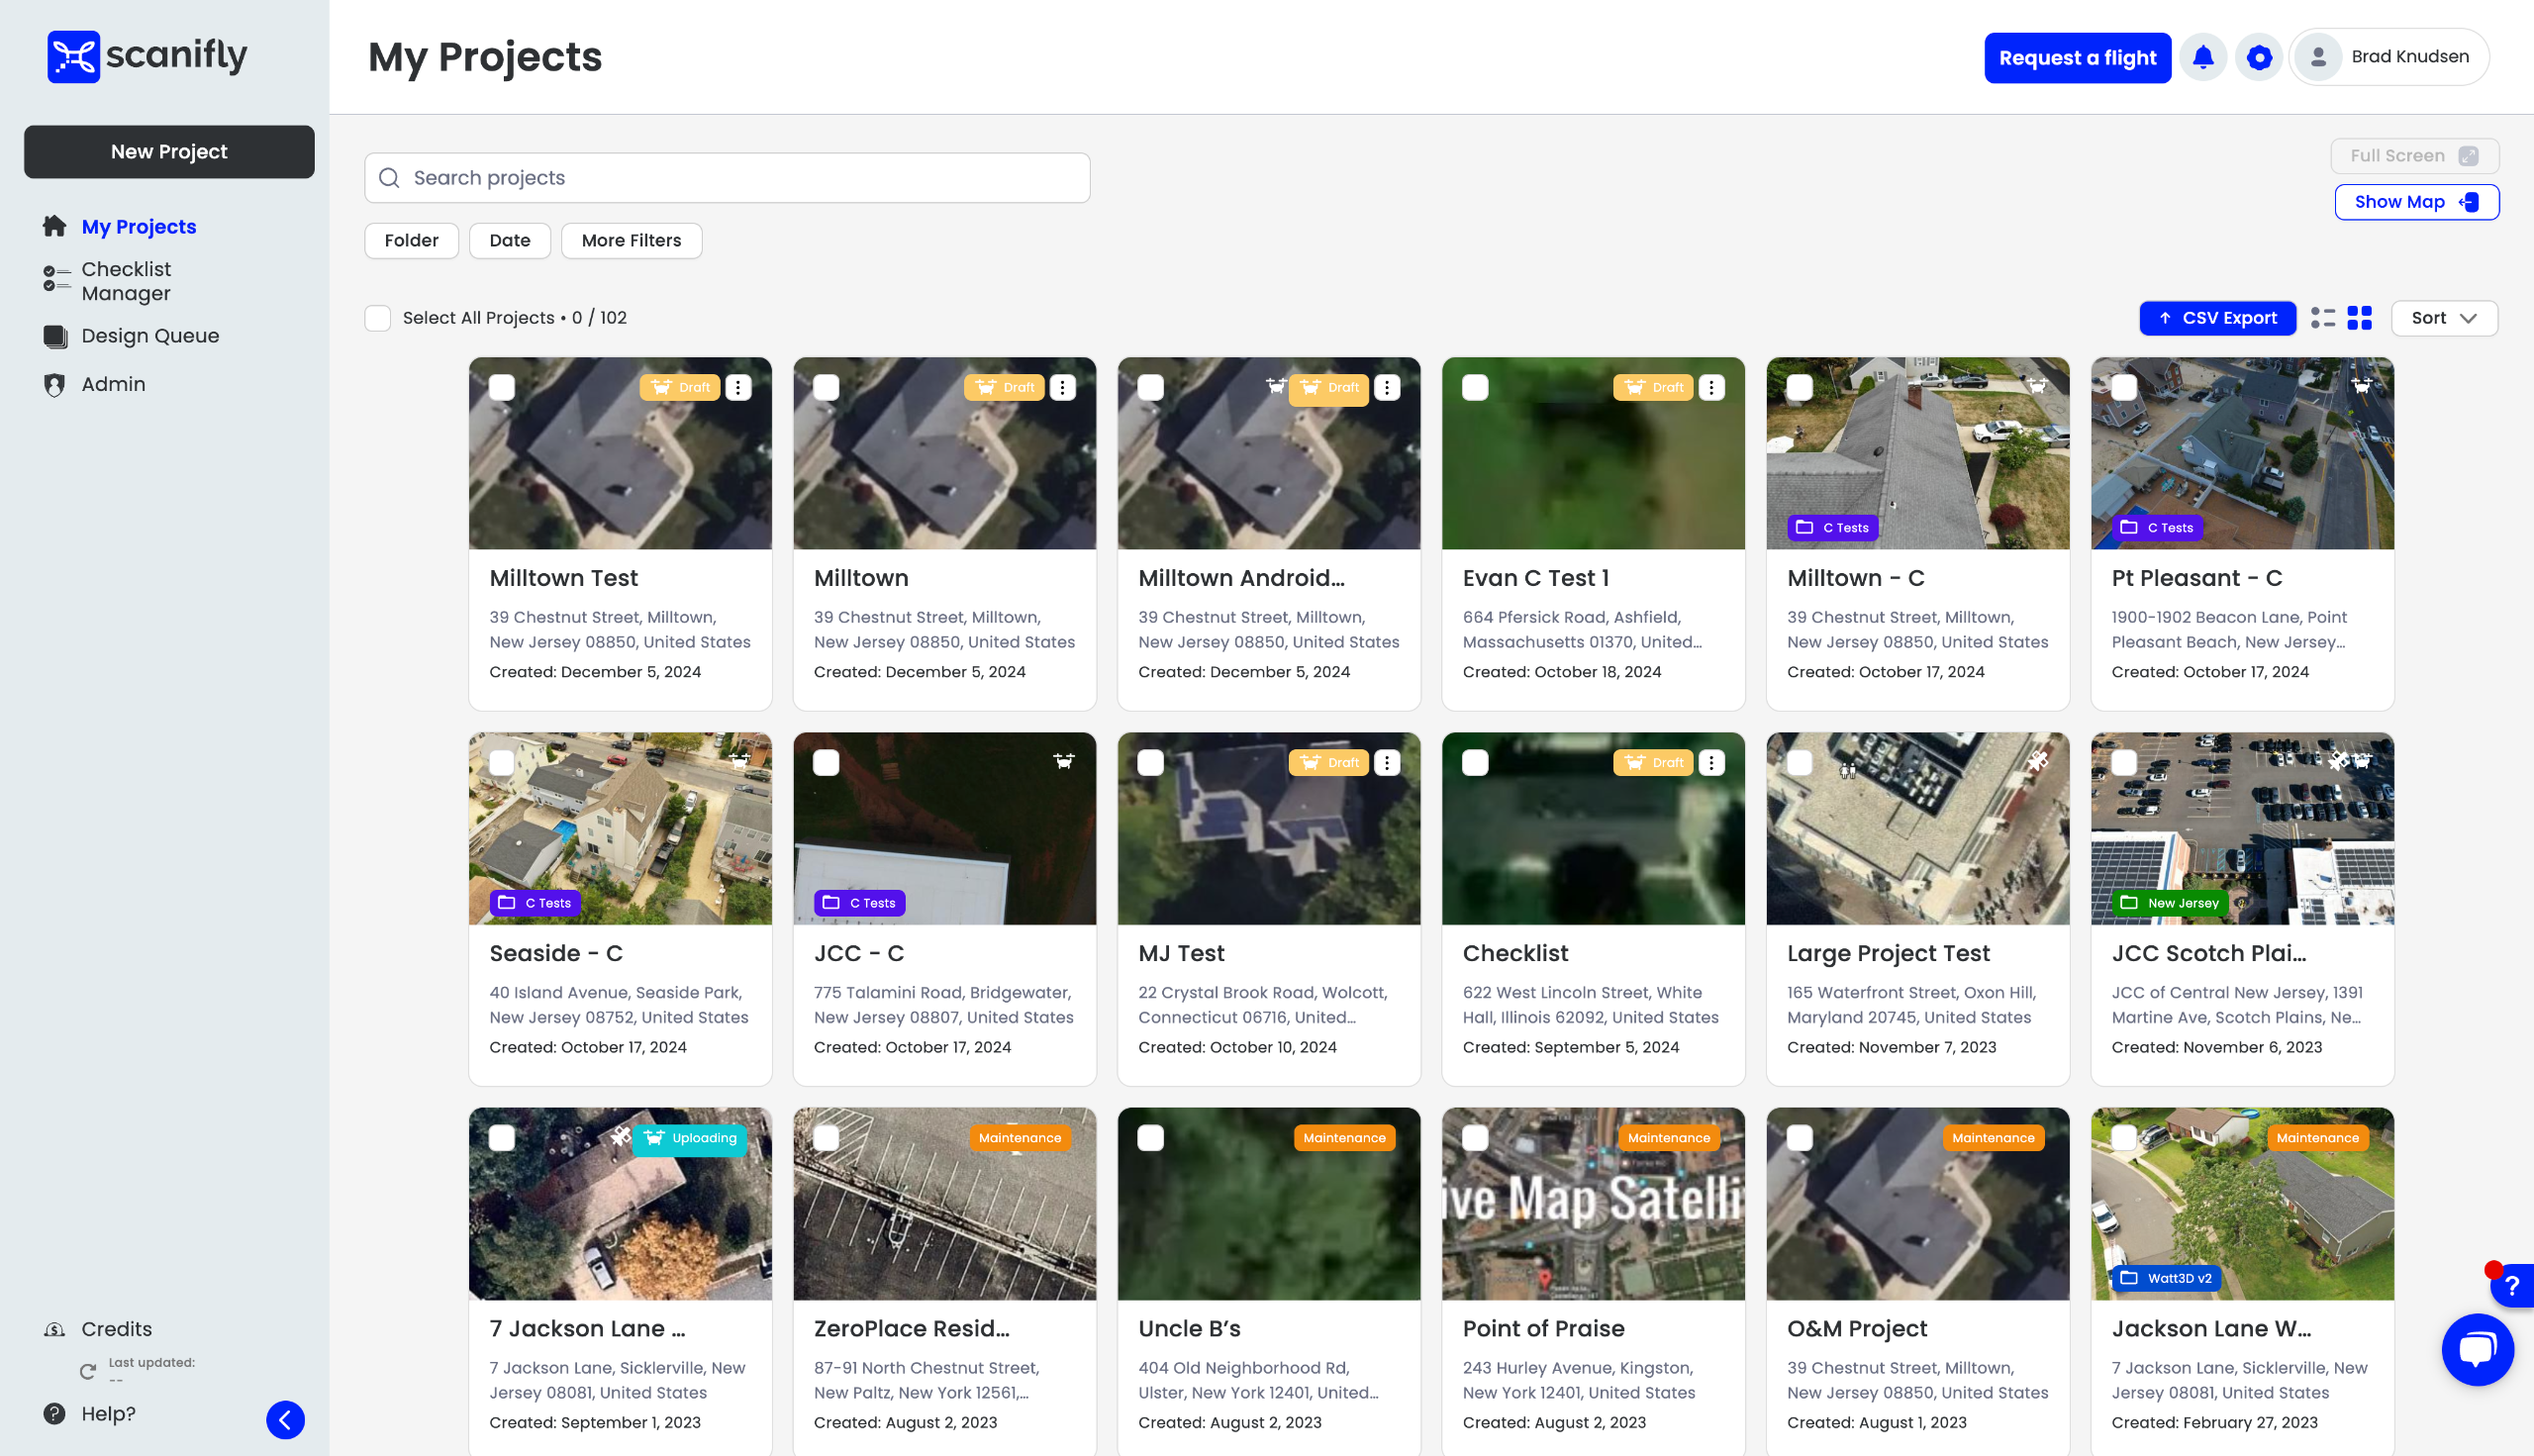Open settings gear icon in header
The image size is (2534, 1456).
pyautogui.click(x=2259, y=58)
